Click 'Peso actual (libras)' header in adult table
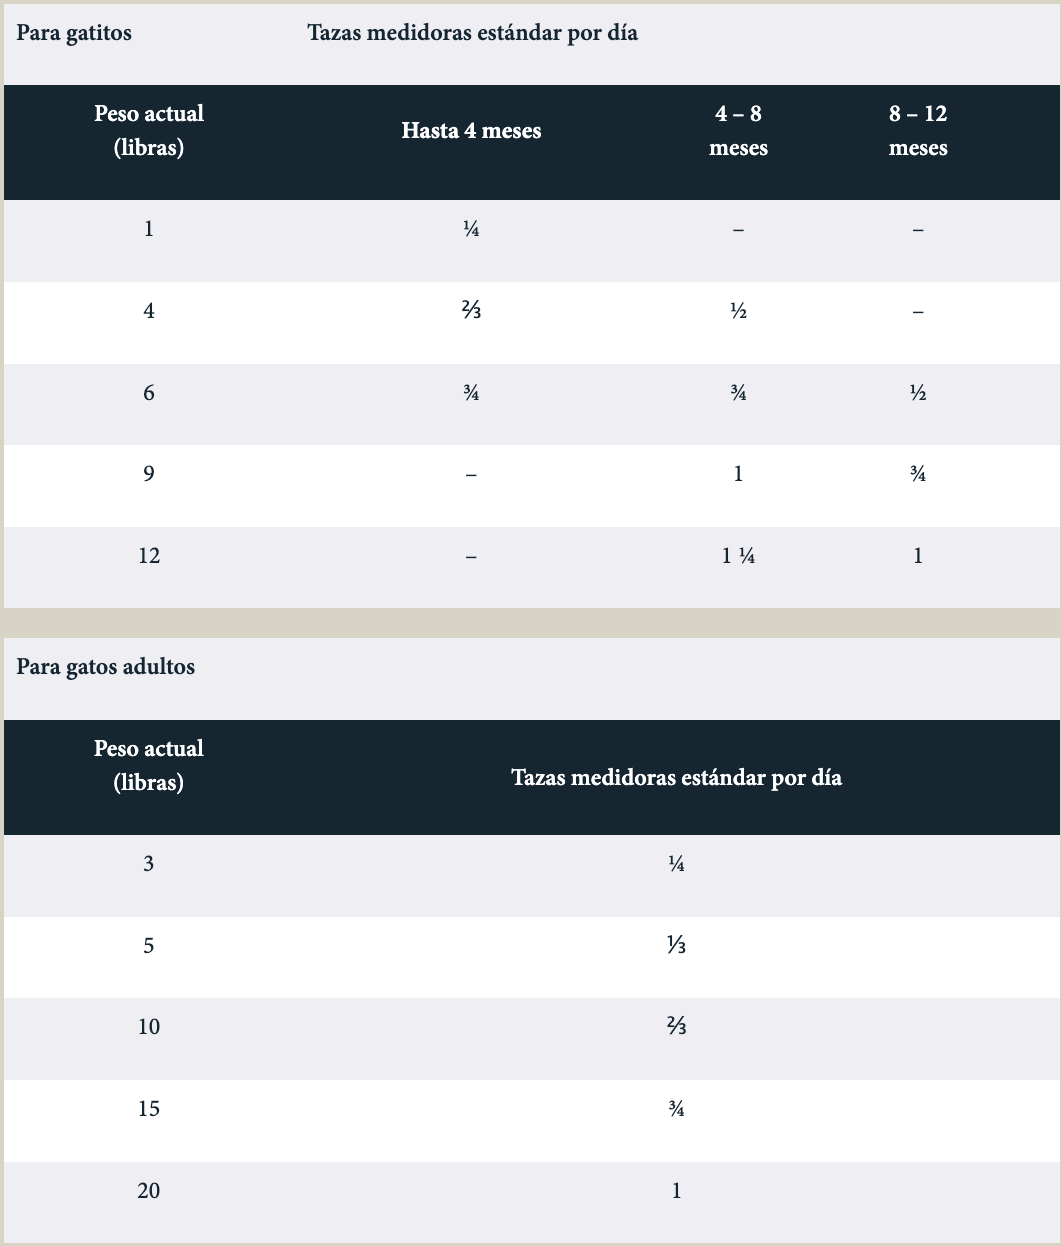This screenshot has width=1062, height=1246. click(149, 766)
